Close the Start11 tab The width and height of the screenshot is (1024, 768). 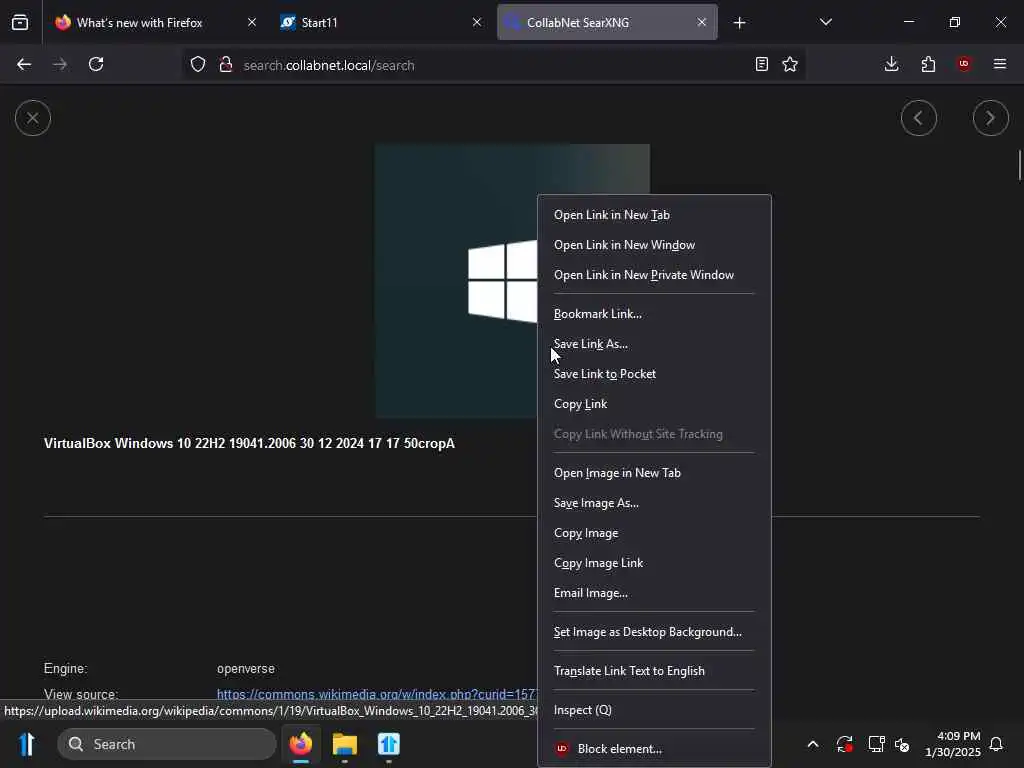(x=477, y=22)
